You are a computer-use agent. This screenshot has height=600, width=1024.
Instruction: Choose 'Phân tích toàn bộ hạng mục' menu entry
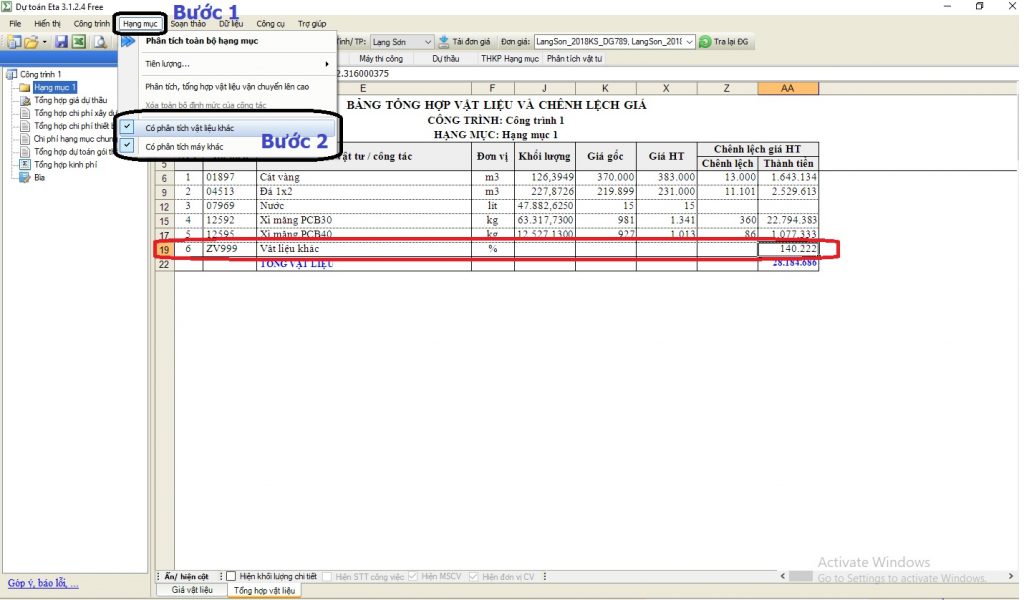(x=201, y=41)
